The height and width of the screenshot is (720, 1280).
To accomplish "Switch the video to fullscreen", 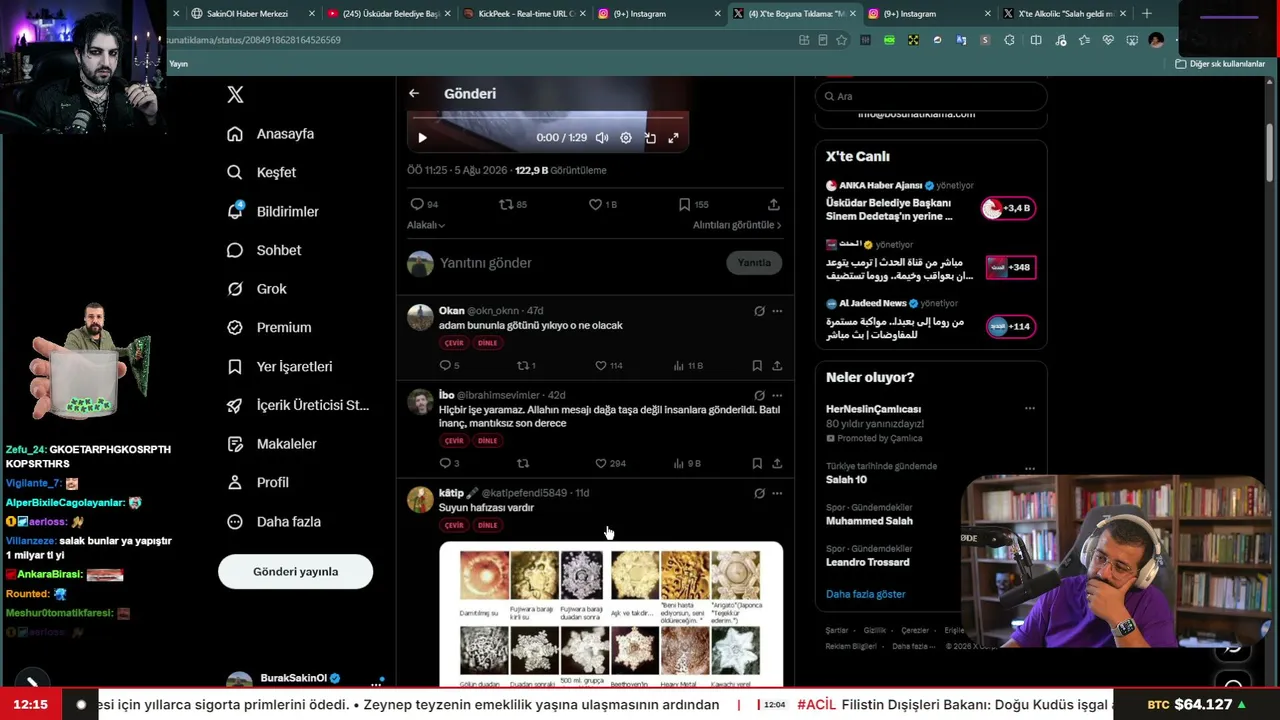I will (673, 138).
